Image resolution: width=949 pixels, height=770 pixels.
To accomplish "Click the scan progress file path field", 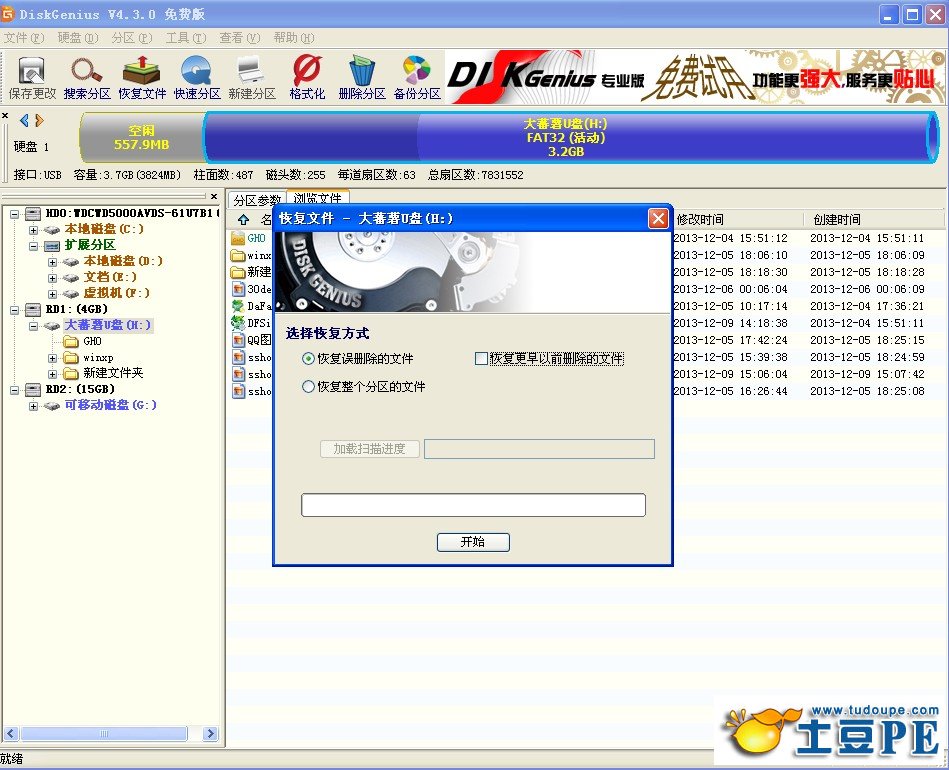I will click(x=539, y=449).
